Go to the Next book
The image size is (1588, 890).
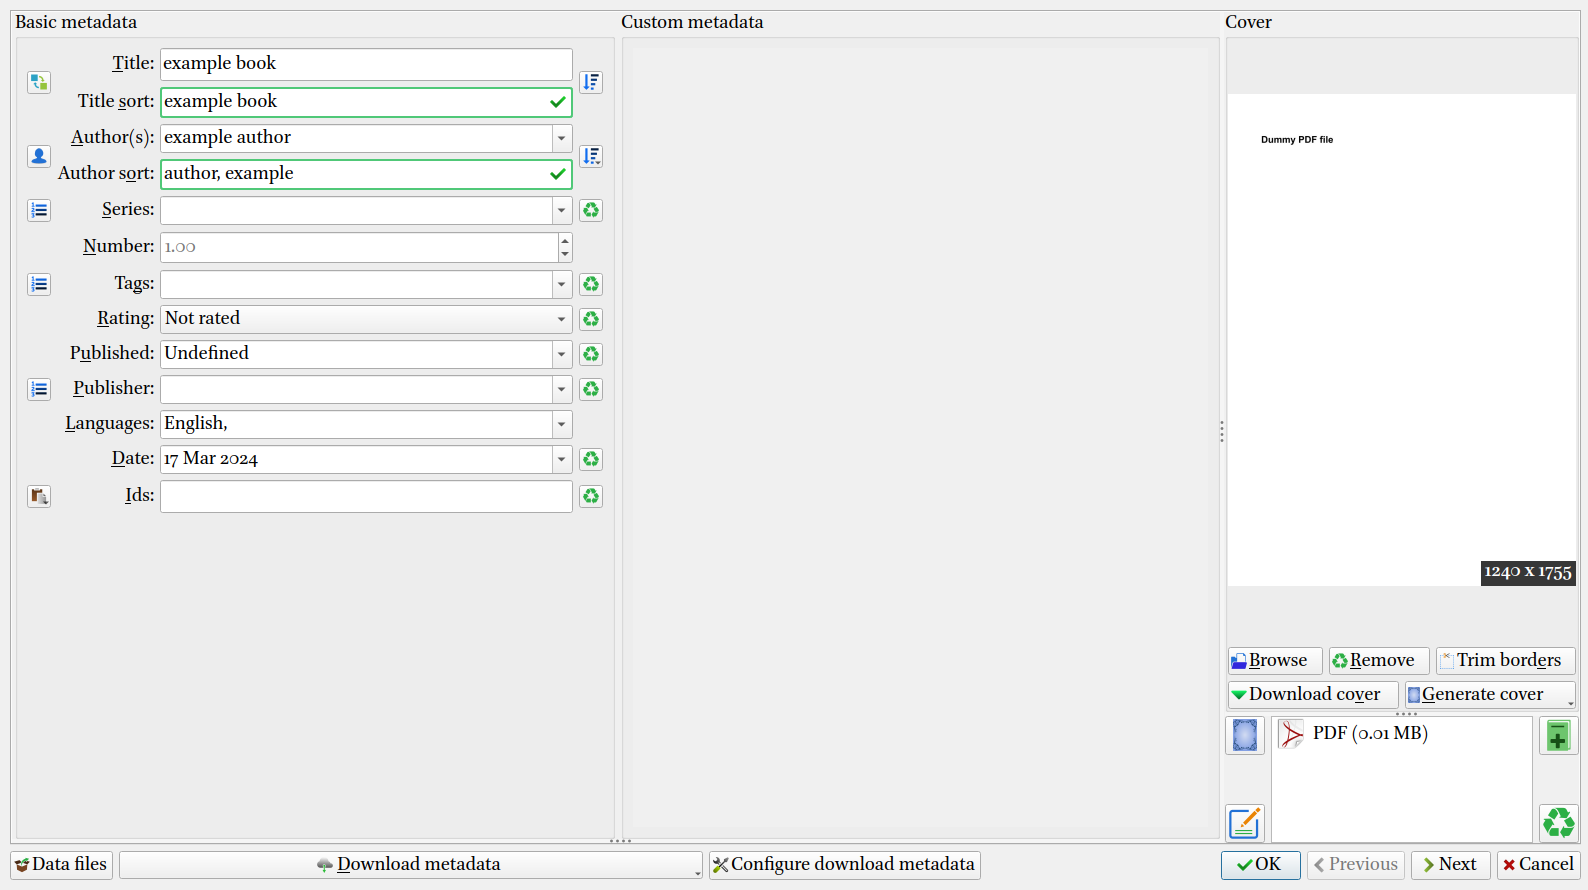[x=1451, y=865]
